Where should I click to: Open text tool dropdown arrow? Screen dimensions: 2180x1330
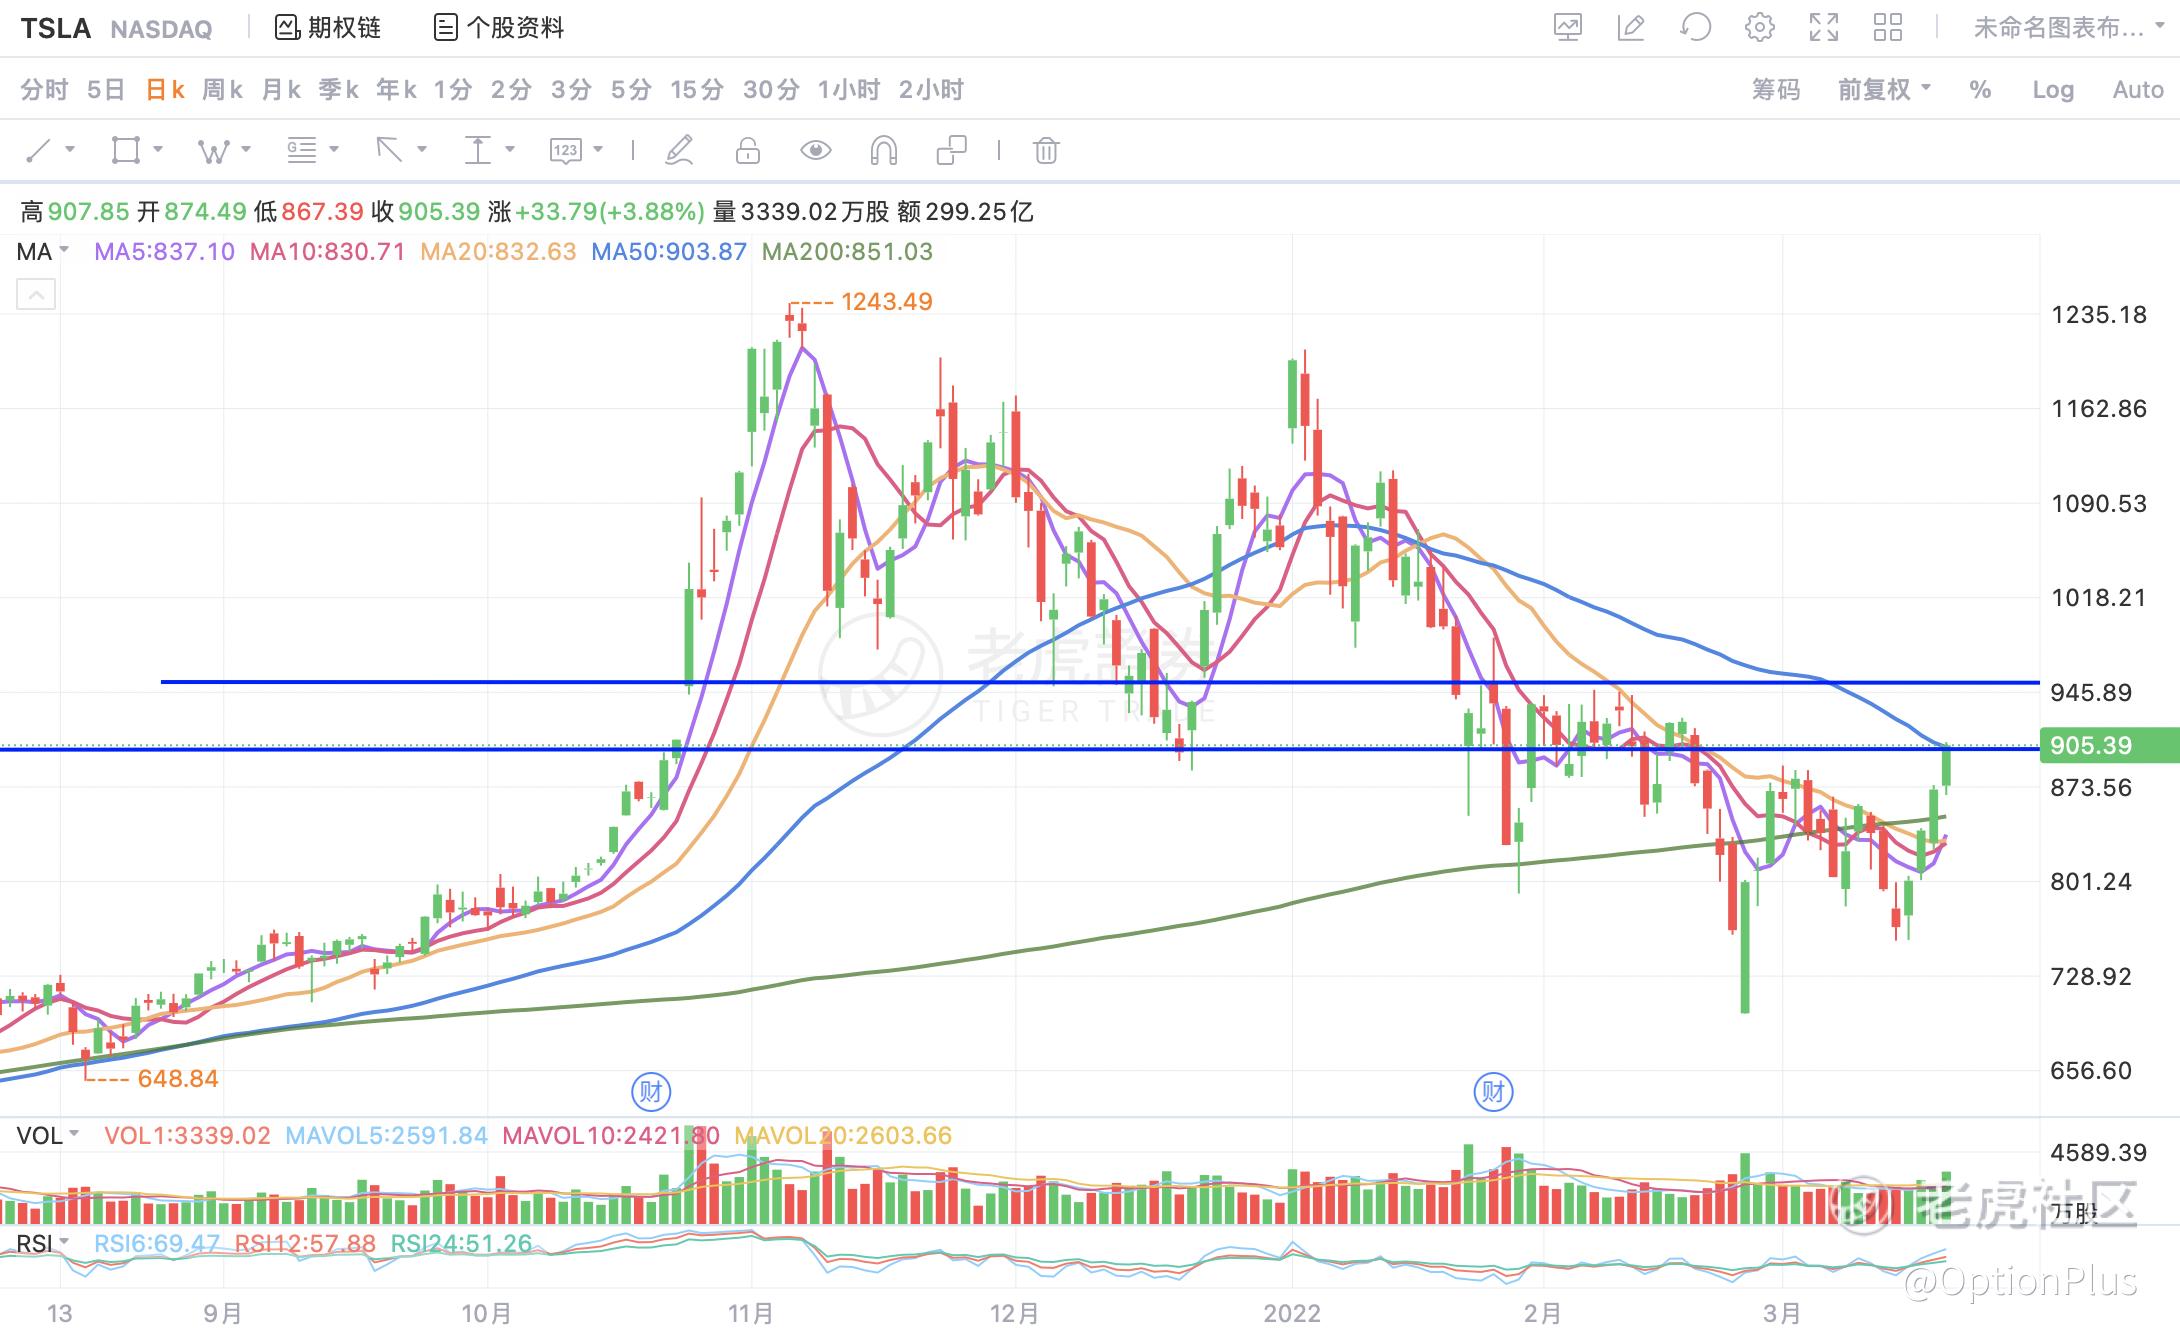[510, 149]
